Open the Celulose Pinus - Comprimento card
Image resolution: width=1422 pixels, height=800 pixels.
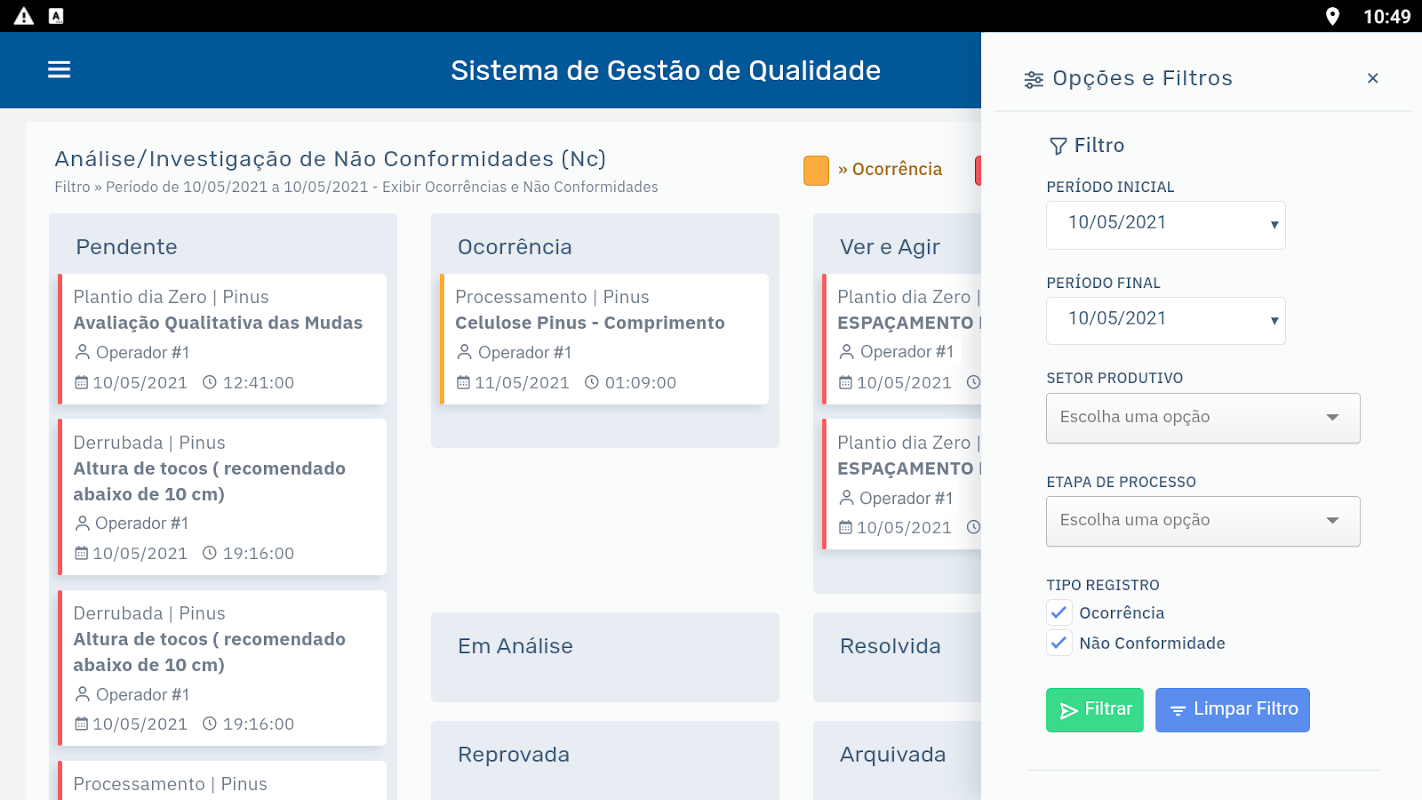tap(604, 339)
